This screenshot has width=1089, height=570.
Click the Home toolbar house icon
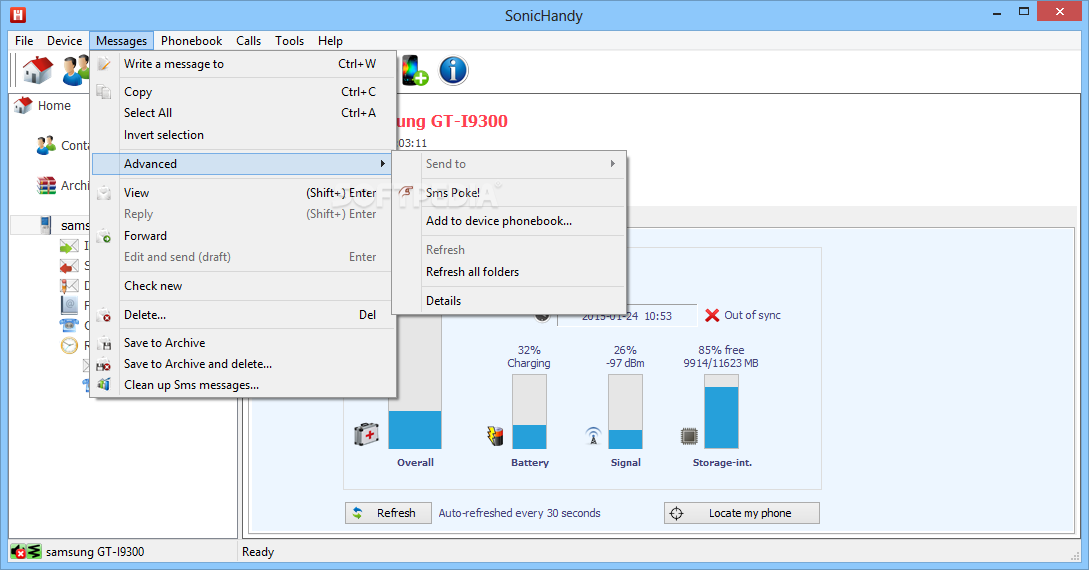coord(38,70)
